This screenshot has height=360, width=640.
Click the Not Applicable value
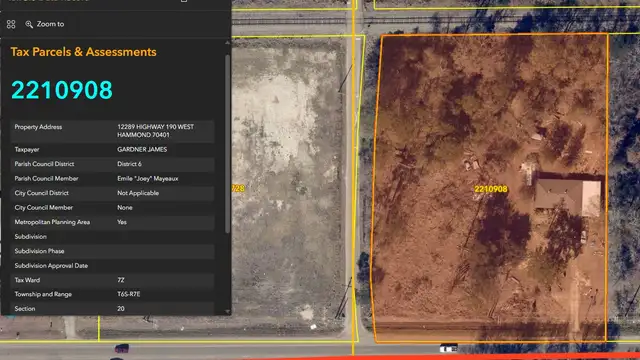click(138, 193)
